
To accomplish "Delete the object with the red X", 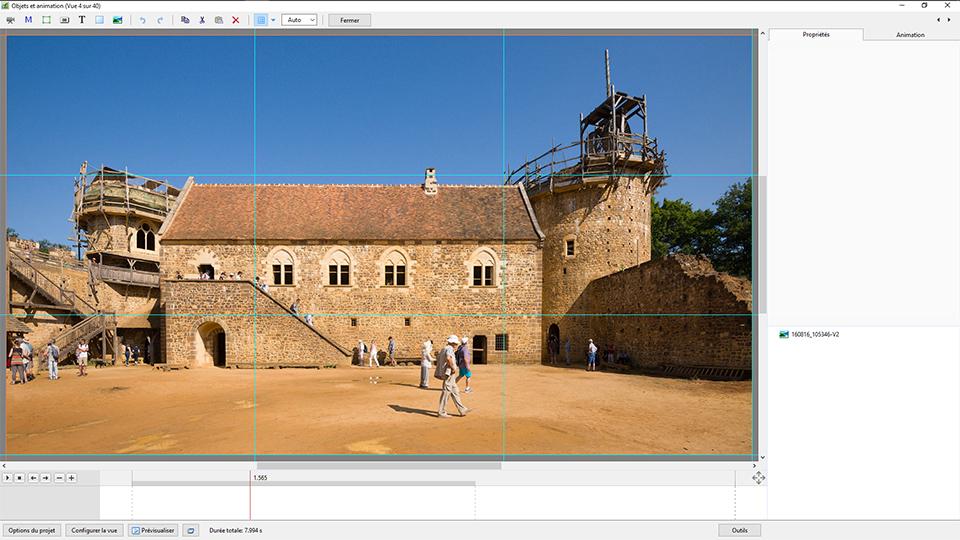I will [x=236, y=20].
